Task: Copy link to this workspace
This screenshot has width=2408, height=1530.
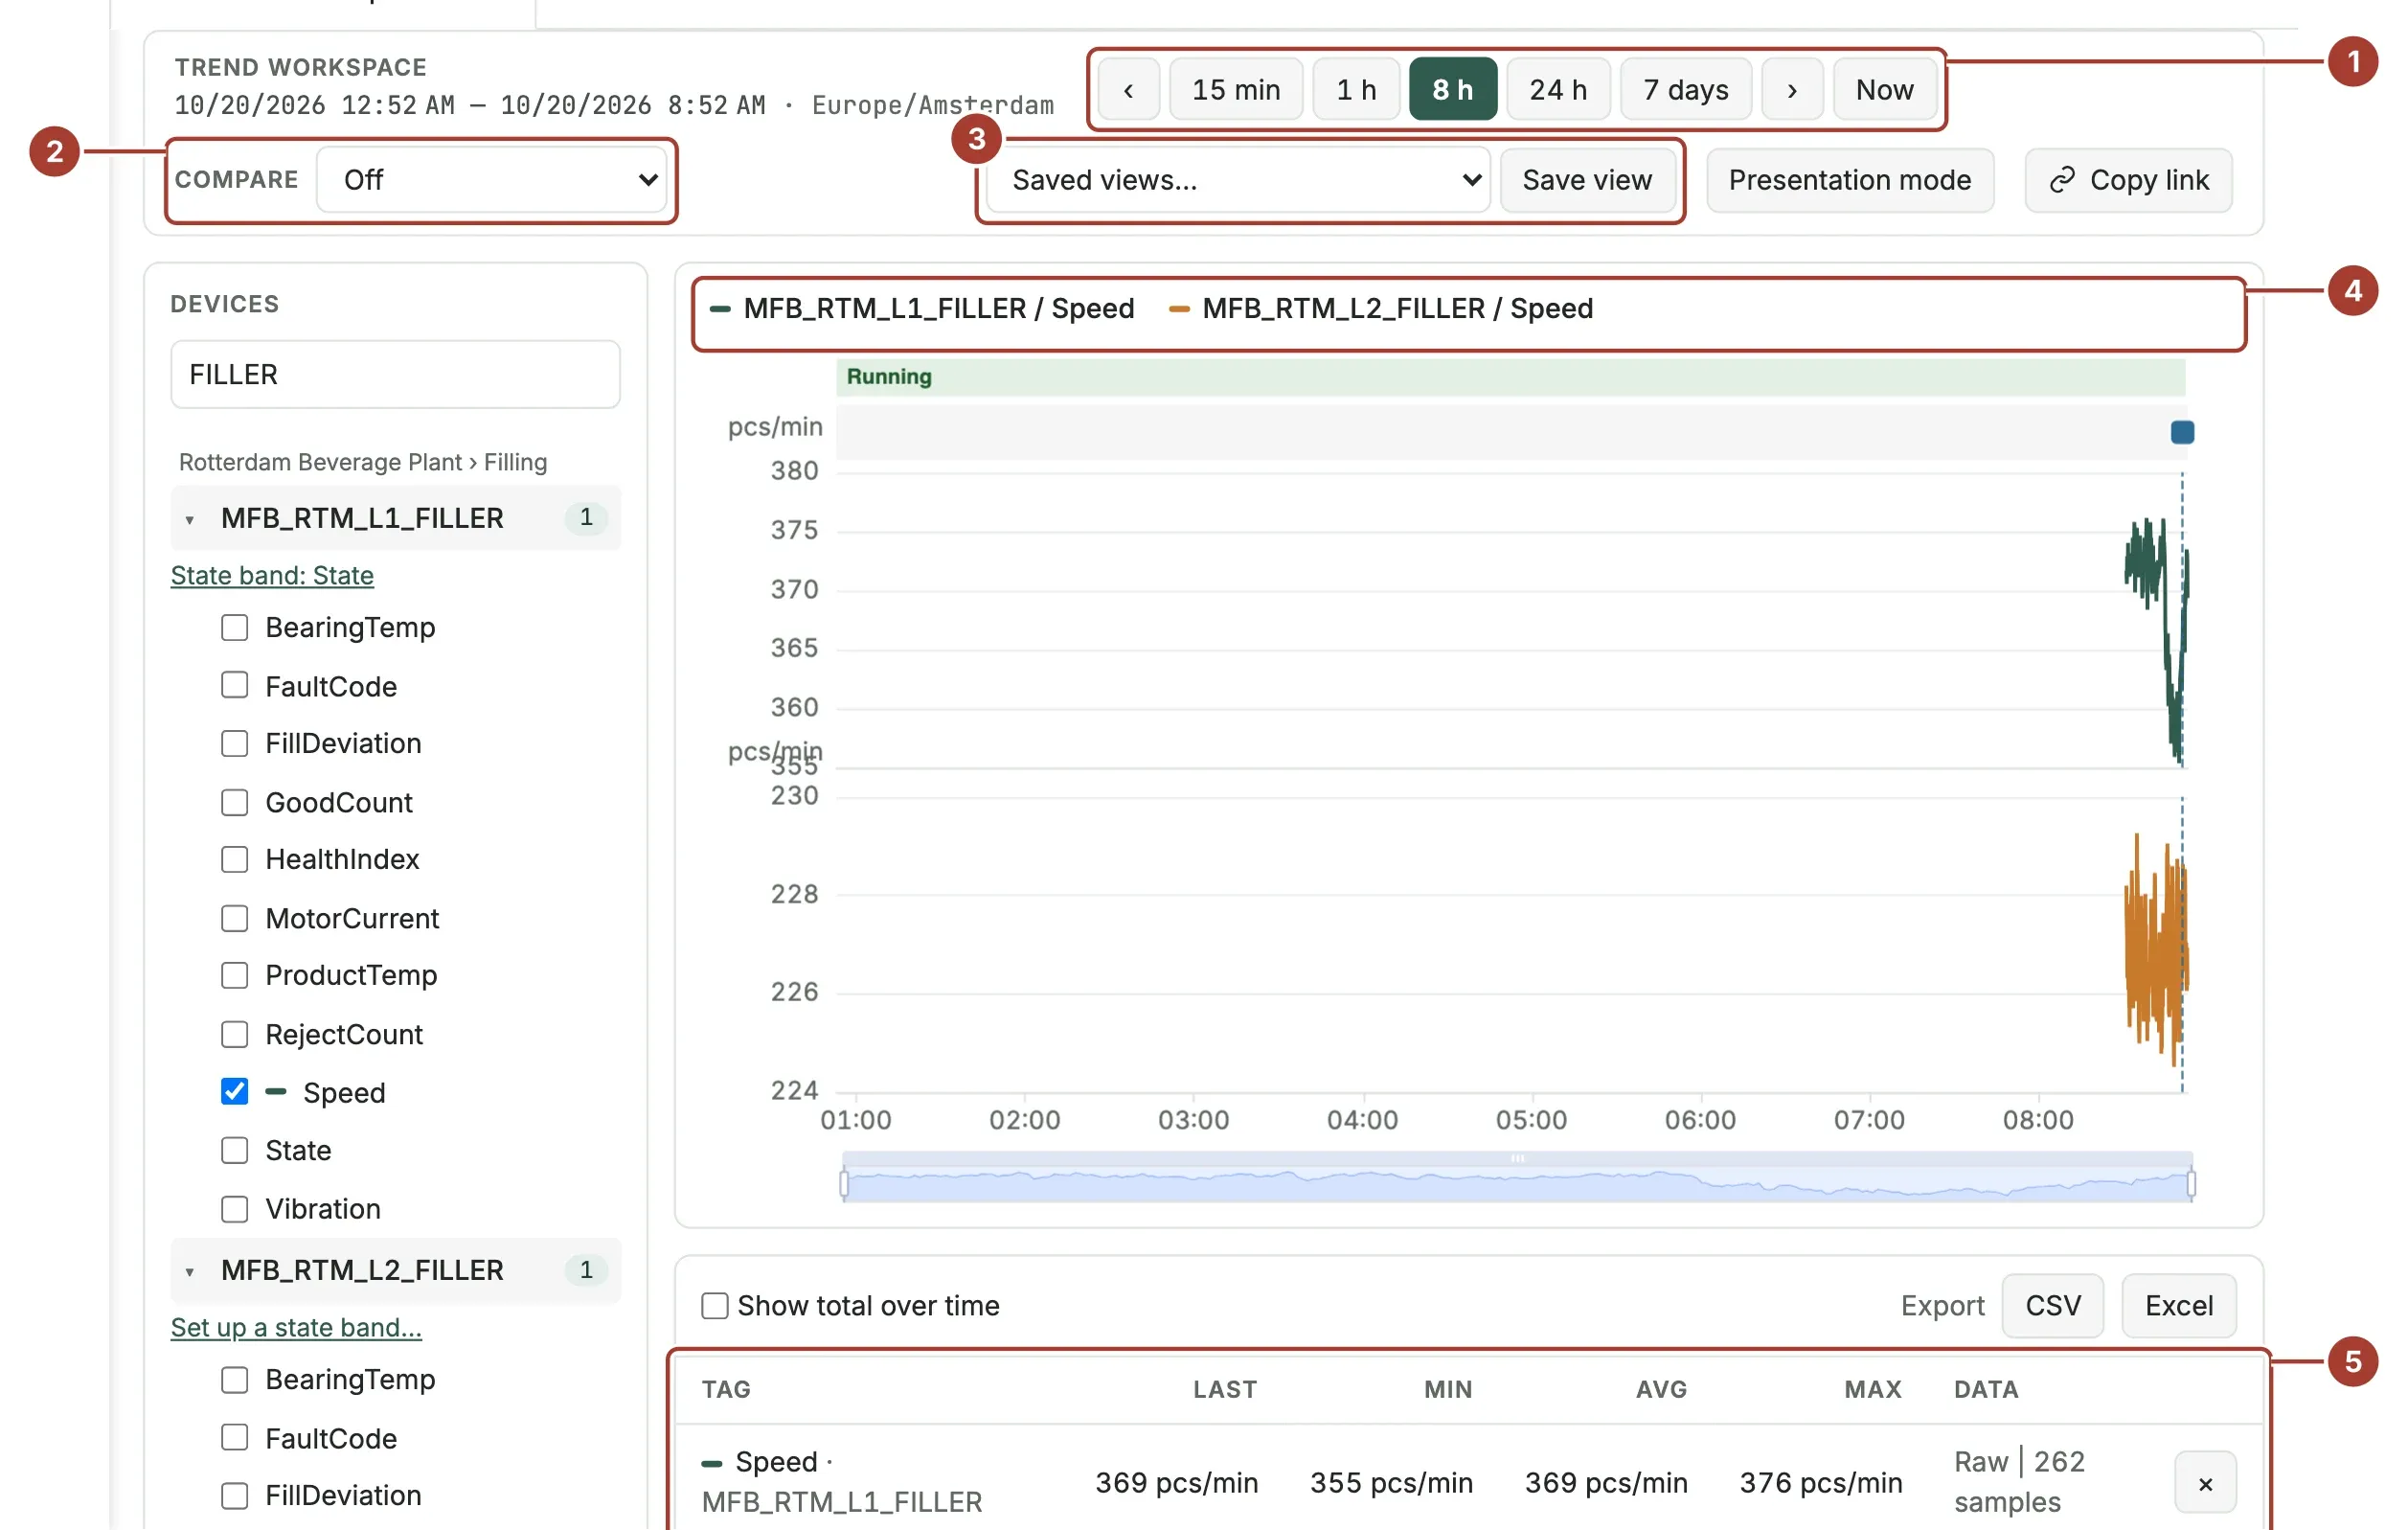Action: (2129, 180)
